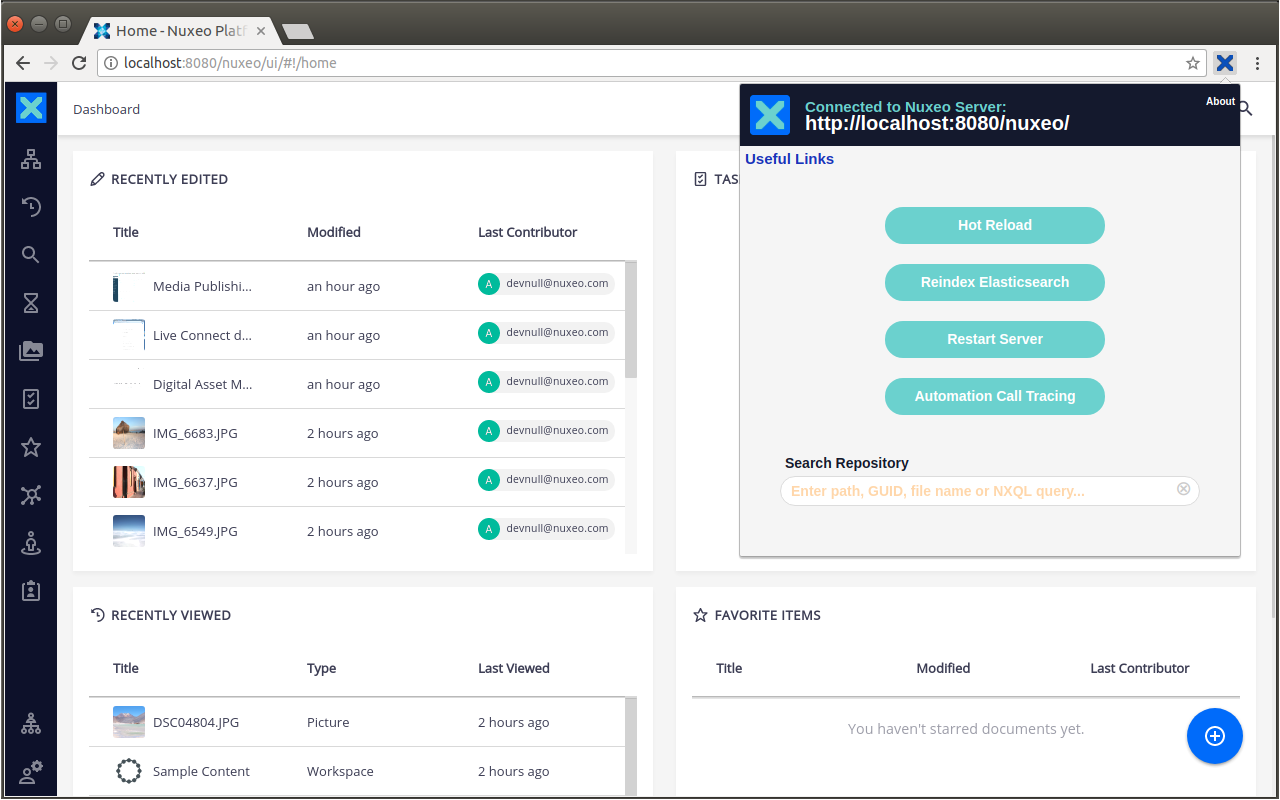
Task: Click the IMG_6637.JPG thumbnail
Action: coord(129,482)
